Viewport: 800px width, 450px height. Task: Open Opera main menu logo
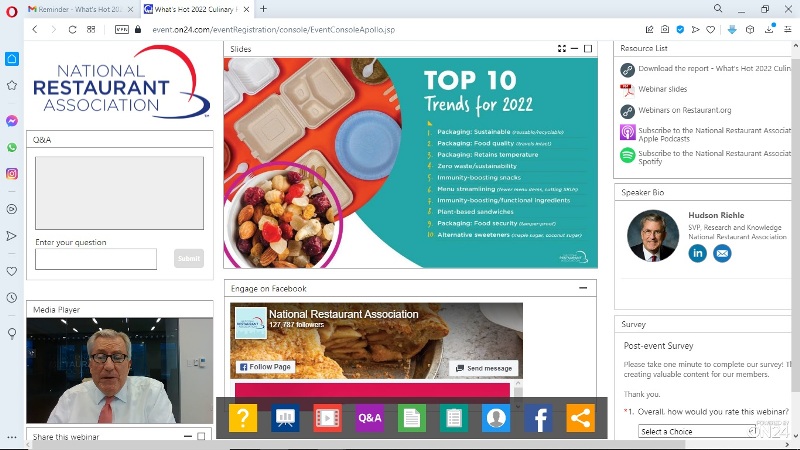[x=12, y=10]
